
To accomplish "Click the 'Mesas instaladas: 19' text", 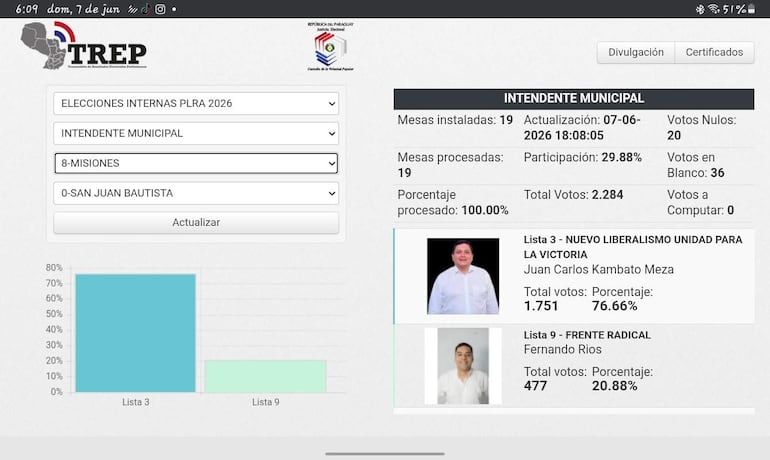I will 455,120.
